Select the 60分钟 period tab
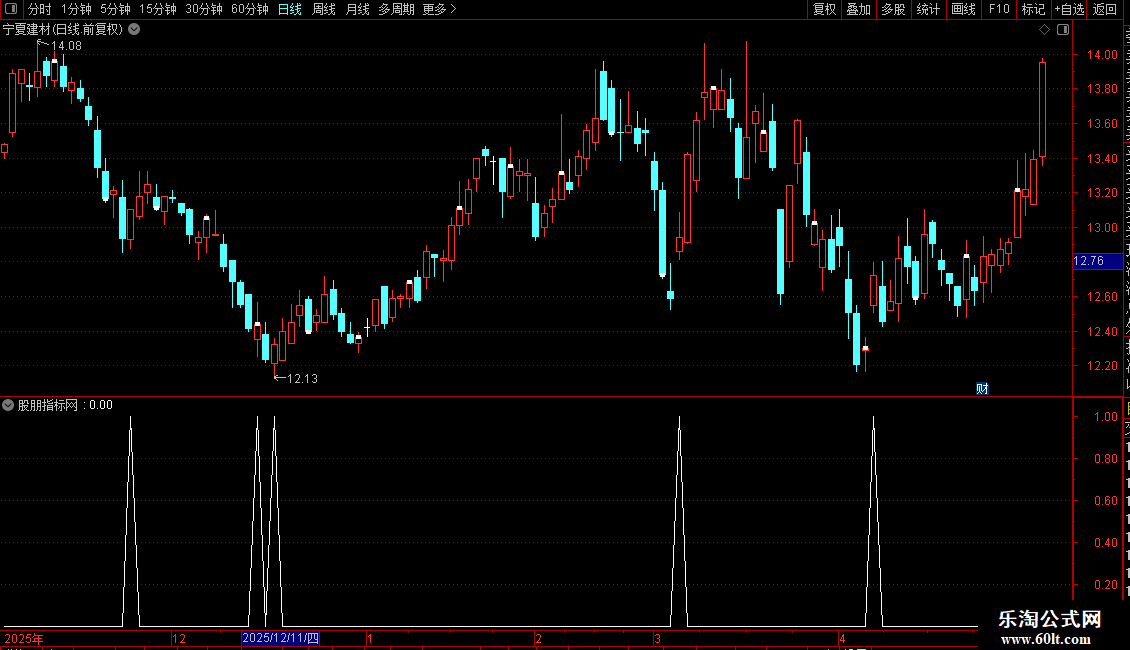This screenshot has height=650, width=1130. (250, 9)
